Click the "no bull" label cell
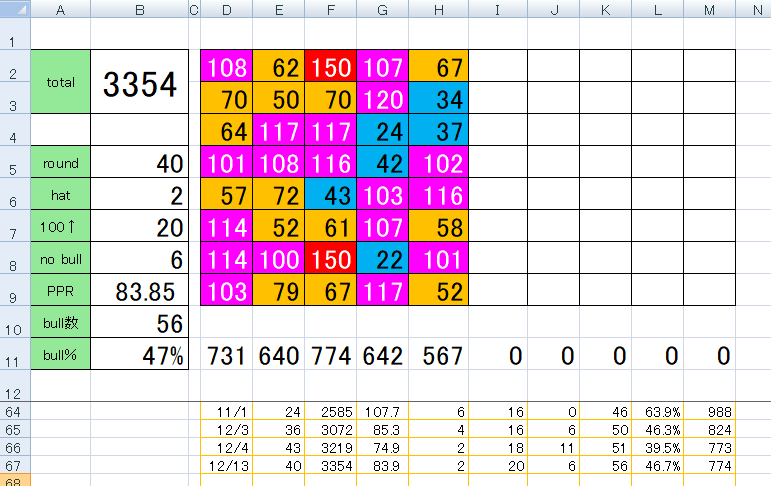Screen dimensions: 771x486 [60, 258]
